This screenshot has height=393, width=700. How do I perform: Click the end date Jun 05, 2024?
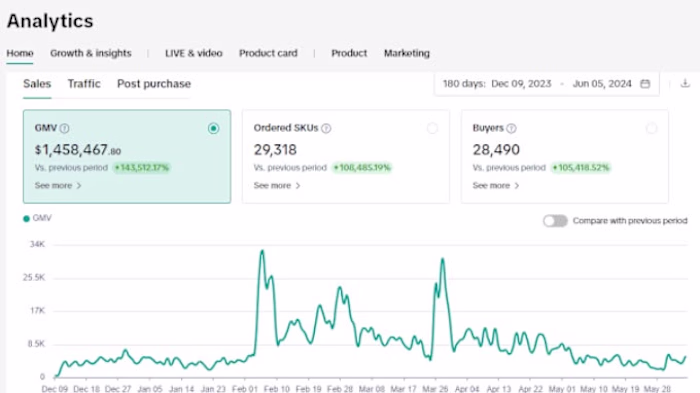tap(602, 84)
